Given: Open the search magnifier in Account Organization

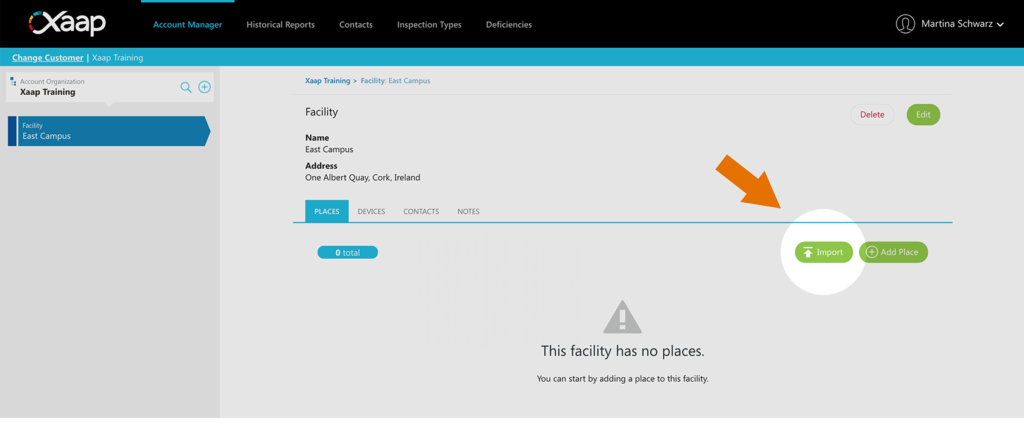Looking at the screenshot, I should click(186, 87).
